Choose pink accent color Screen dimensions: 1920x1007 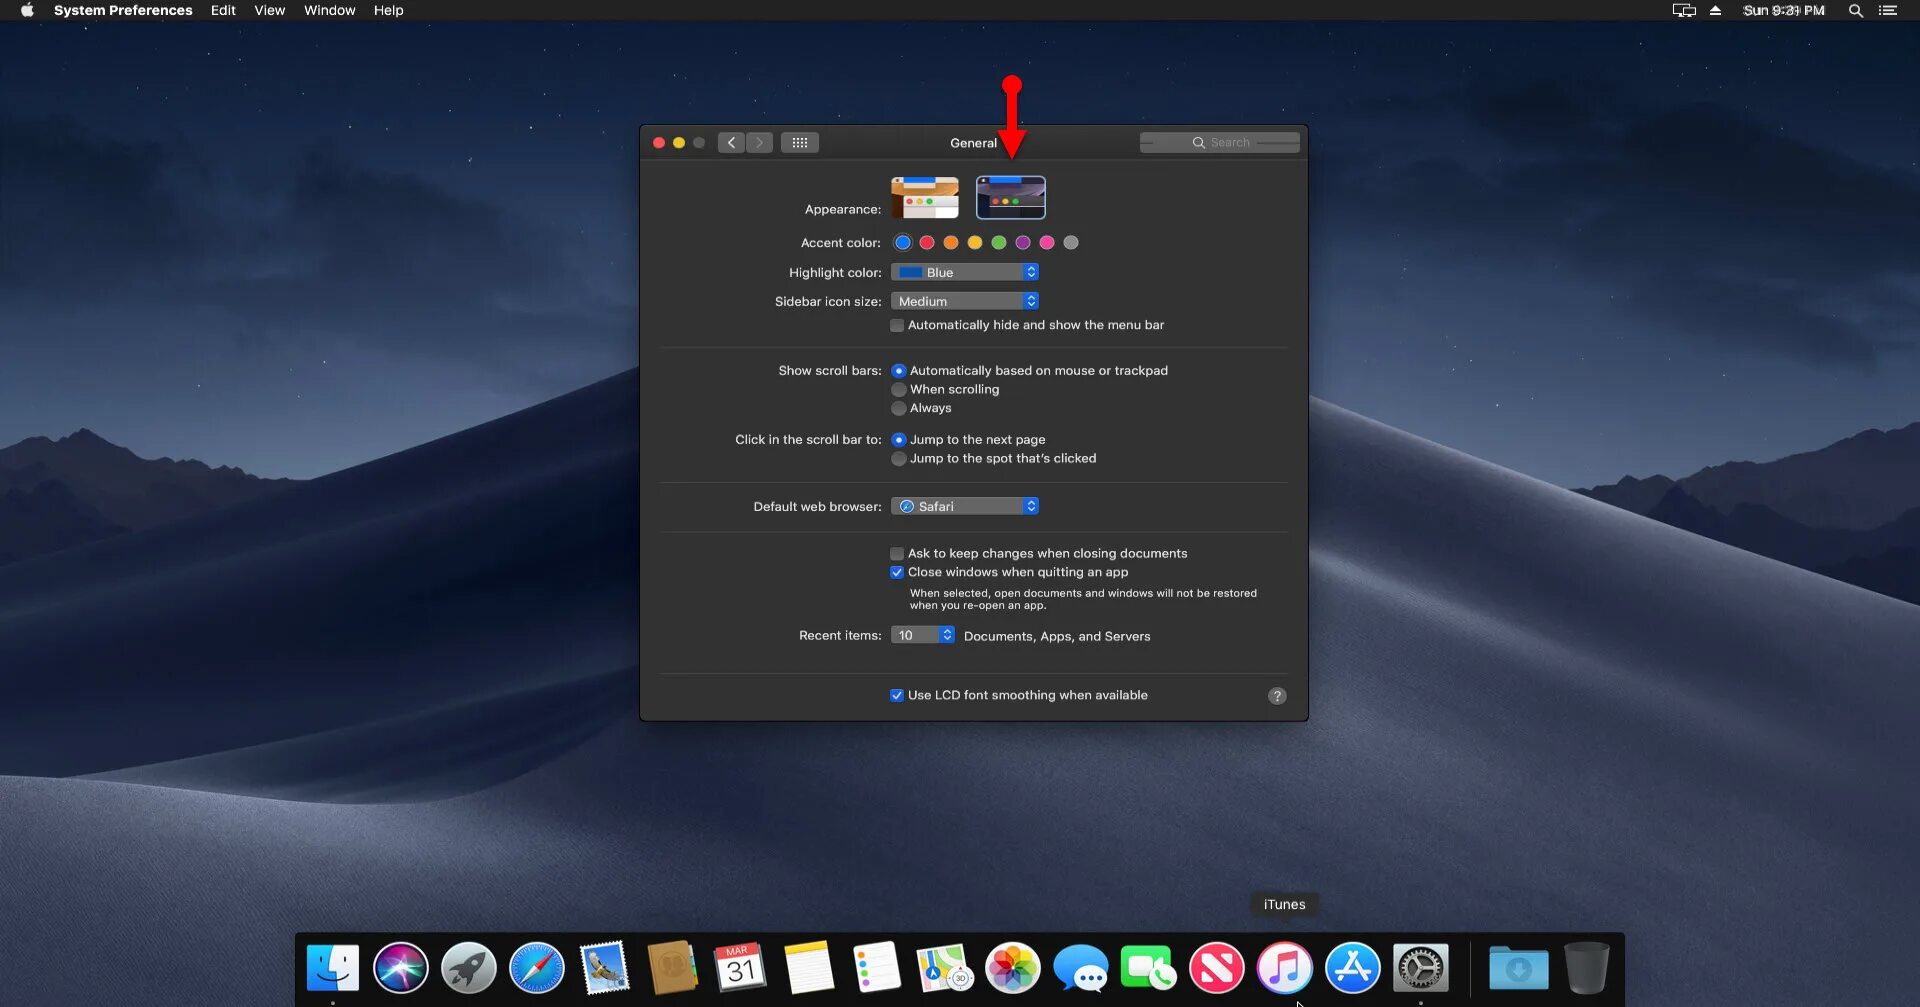(1047, 243)
